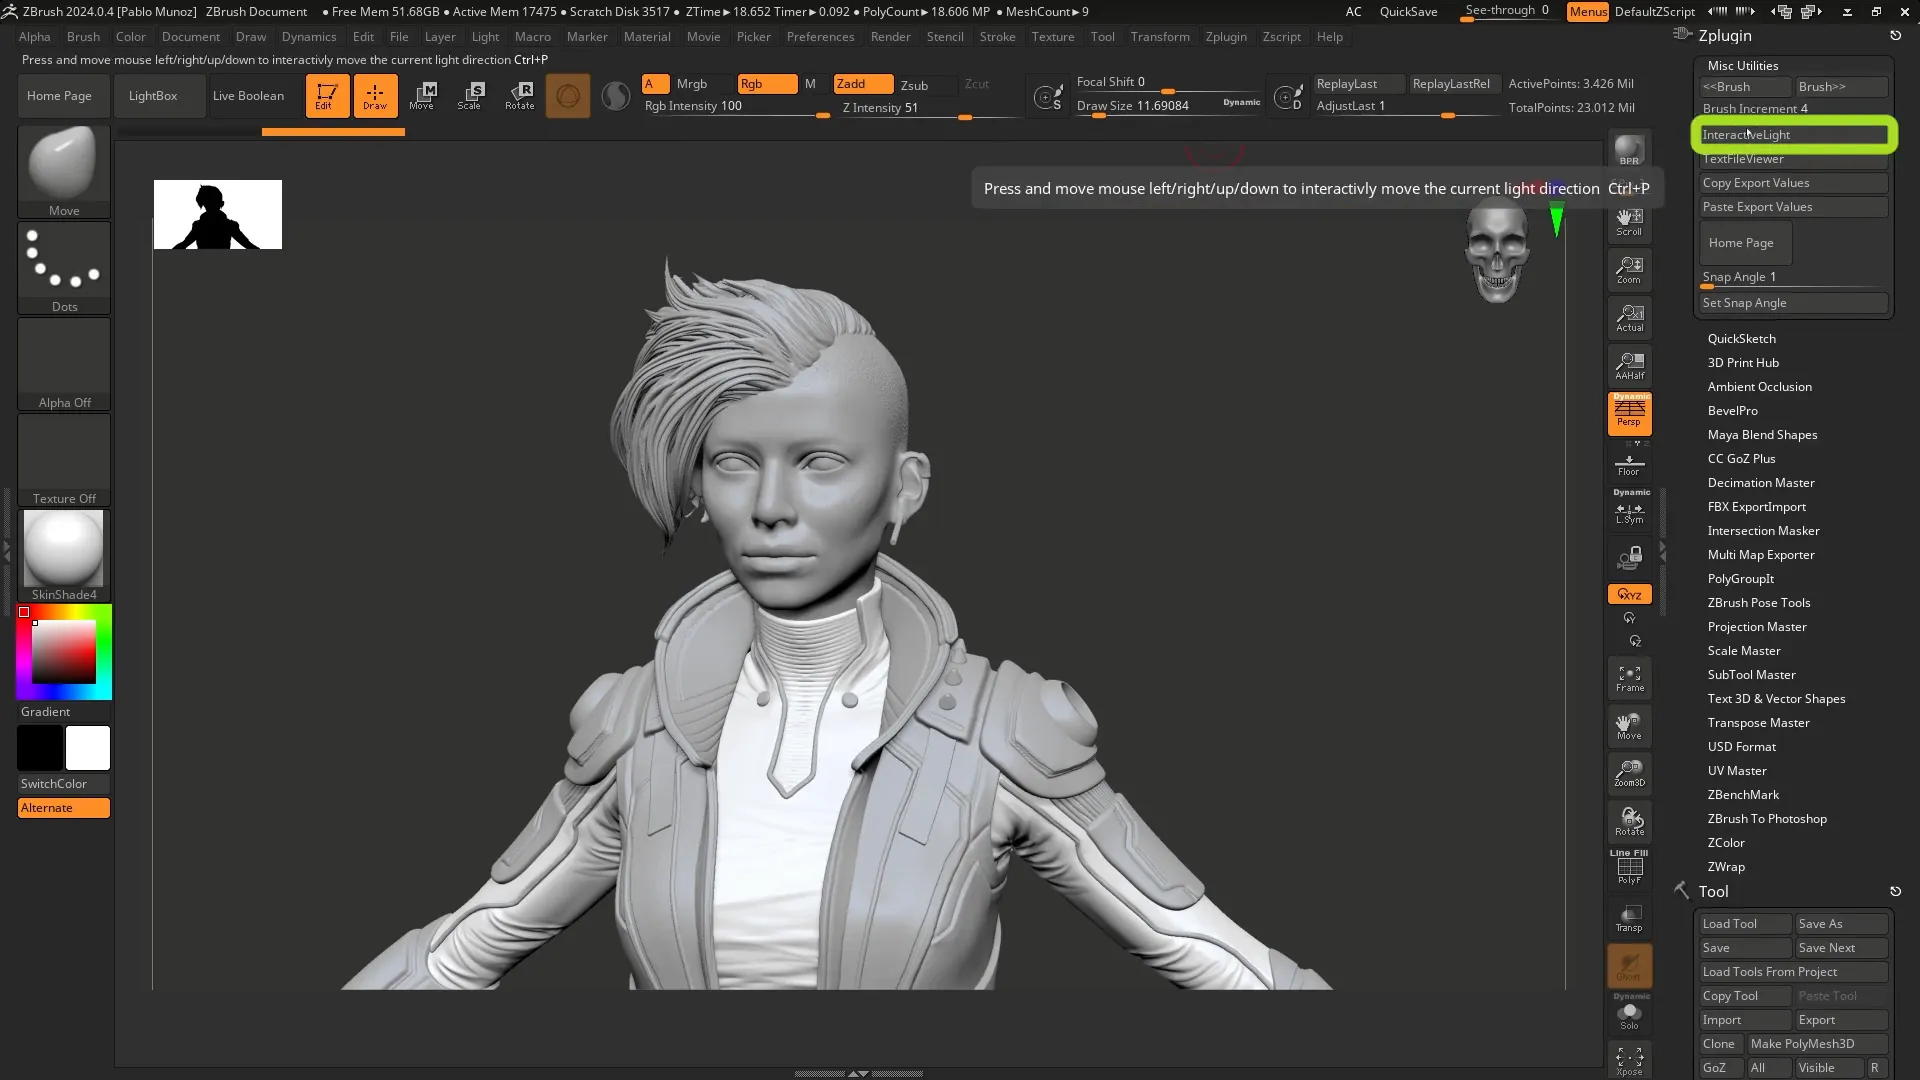Toggle the Menus visibility button

click(1588, 12)
